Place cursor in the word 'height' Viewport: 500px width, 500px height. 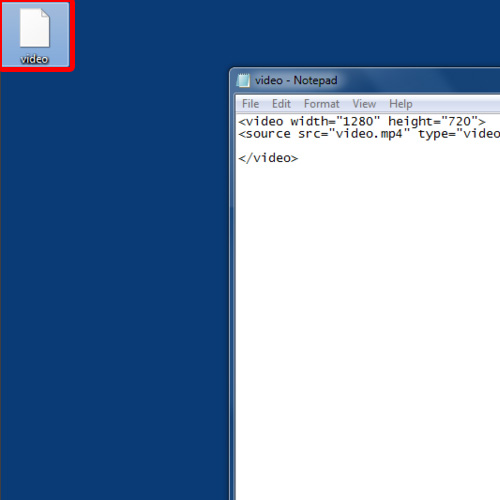(410, 122)
